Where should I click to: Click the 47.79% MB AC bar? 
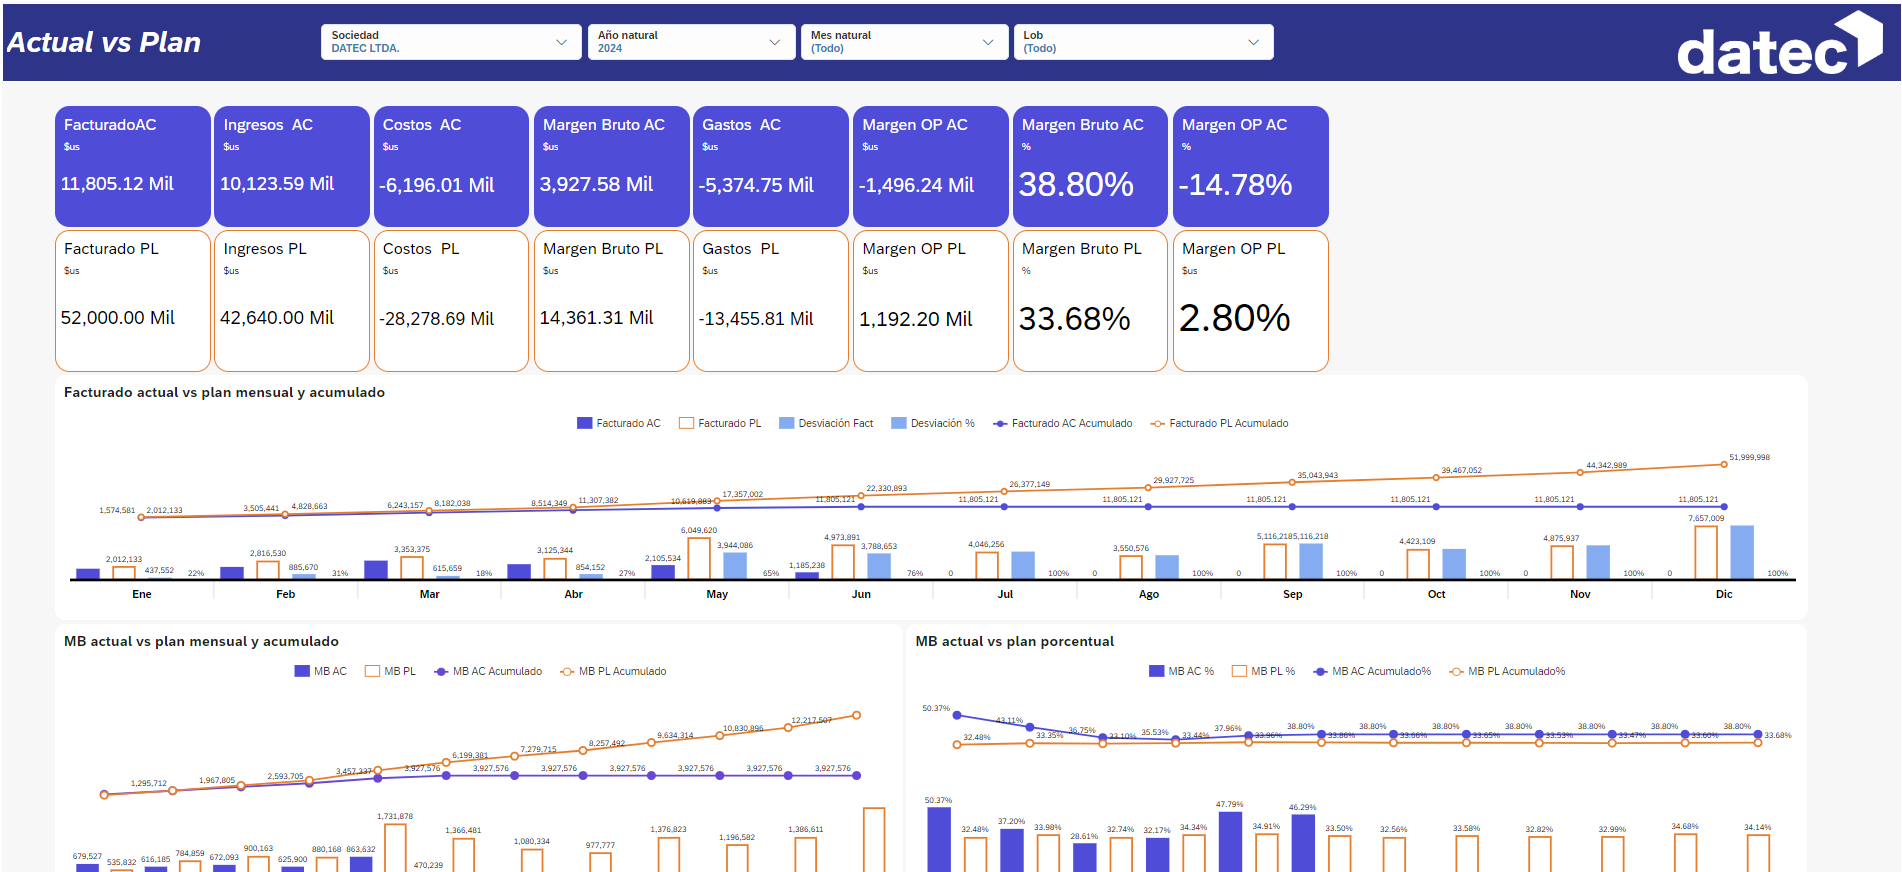pyautogui.click(x=1230, y=841)
